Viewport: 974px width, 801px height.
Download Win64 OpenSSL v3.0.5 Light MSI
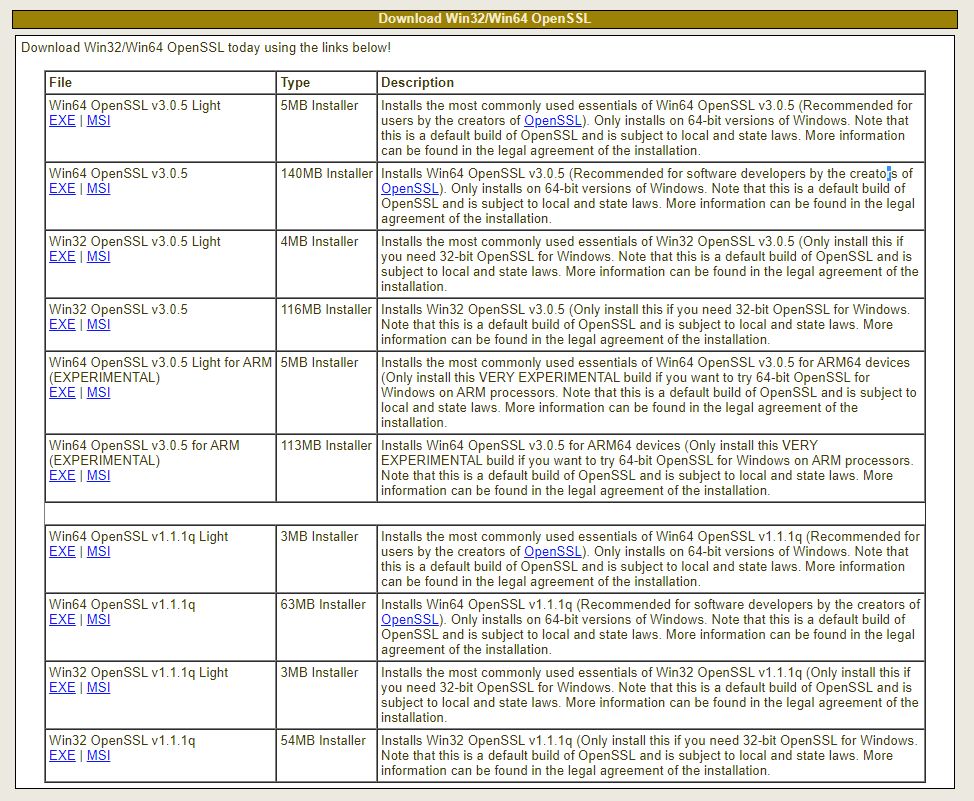pos(98,121)
